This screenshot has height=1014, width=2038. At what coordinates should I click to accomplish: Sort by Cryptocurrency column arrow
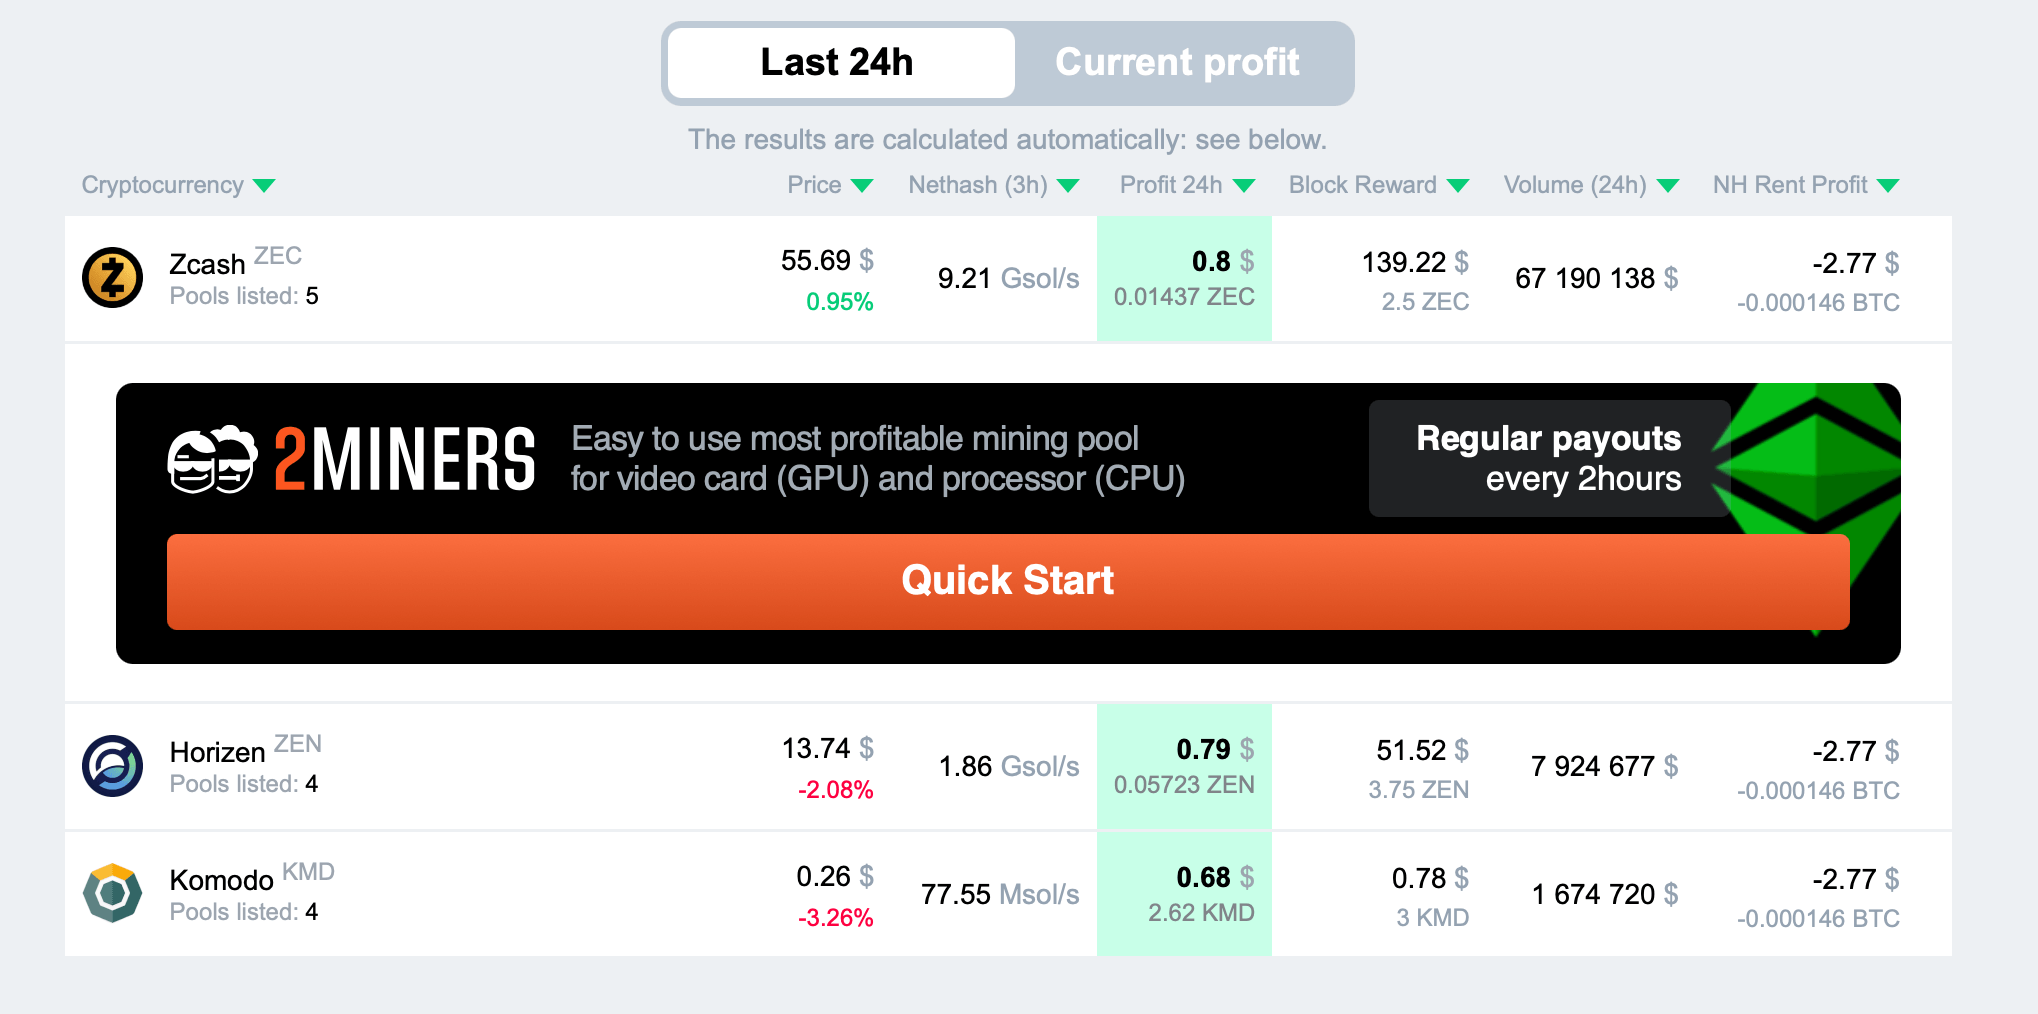(x=264, y=186)
